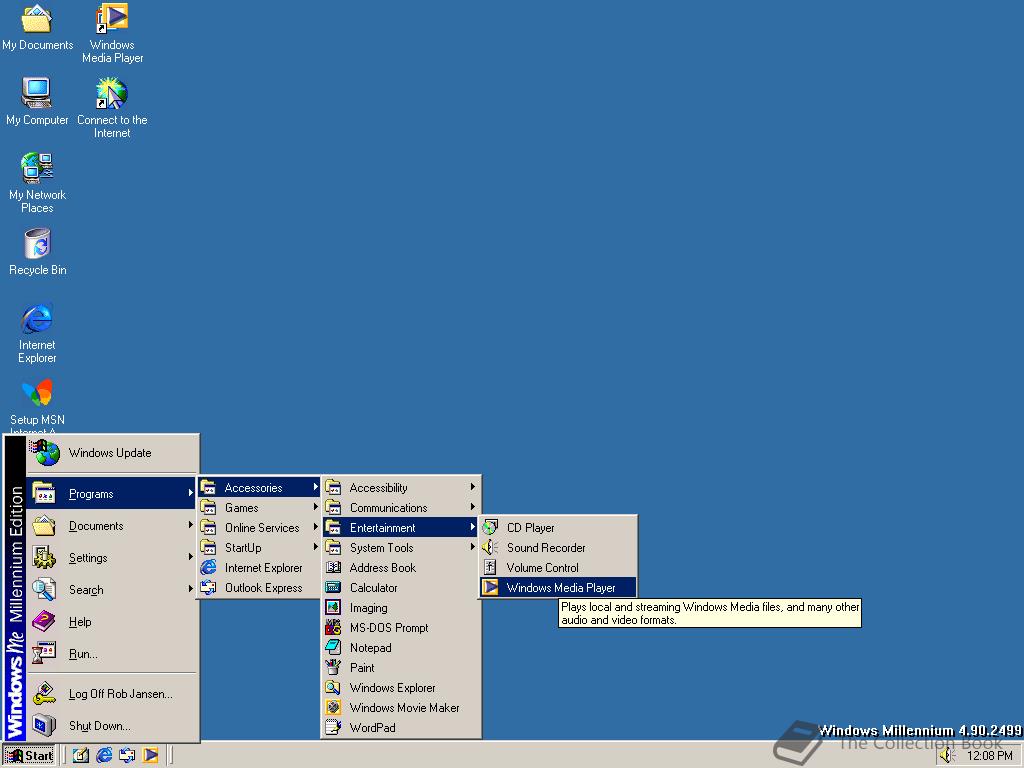Launch WordPad from Accessories menu
Viewport: 1024px width, 768px height.
click(401, 728)
